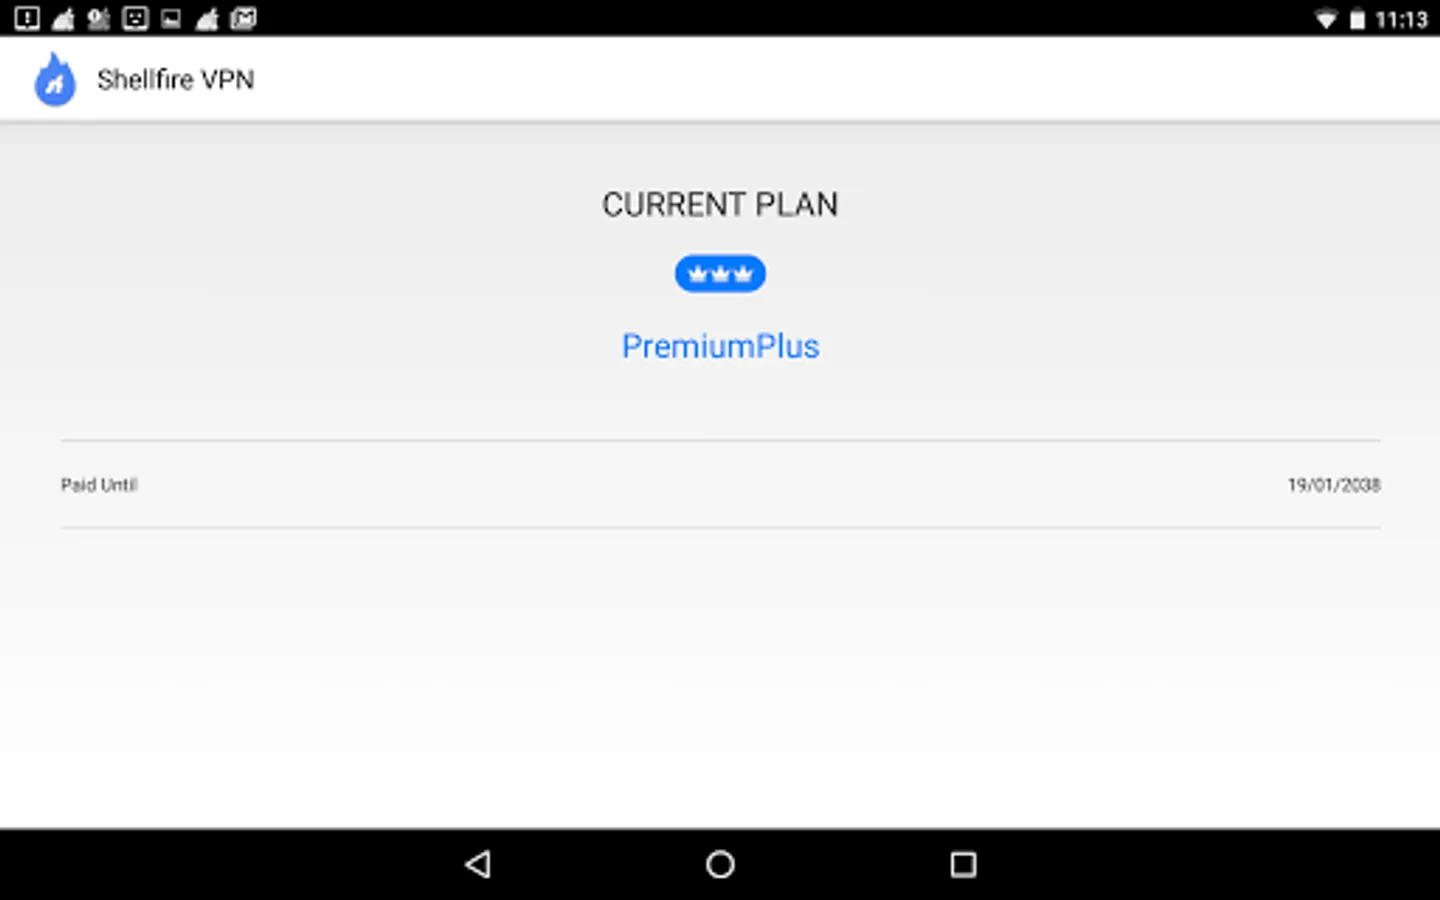Tap the Wi-Fi signal status icon

tap(1325, 19)
